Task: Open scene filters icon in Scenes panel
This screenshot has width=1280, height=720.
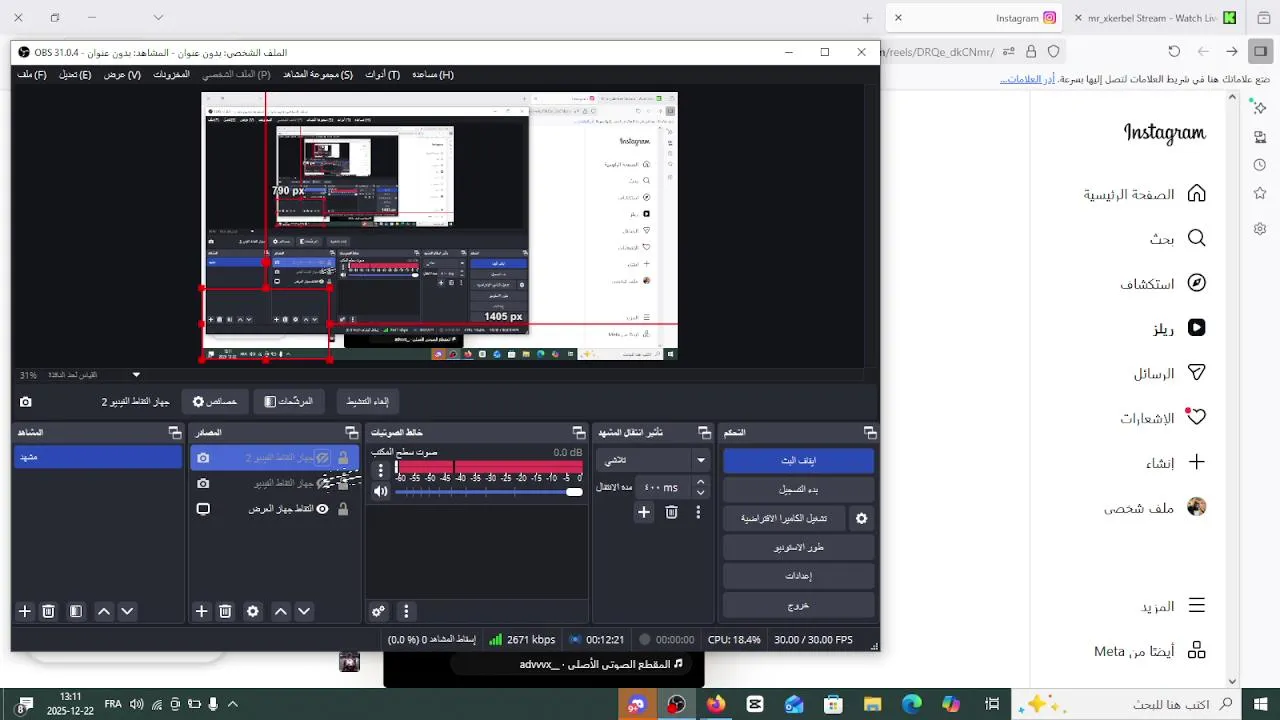Action: click(76, 611)
